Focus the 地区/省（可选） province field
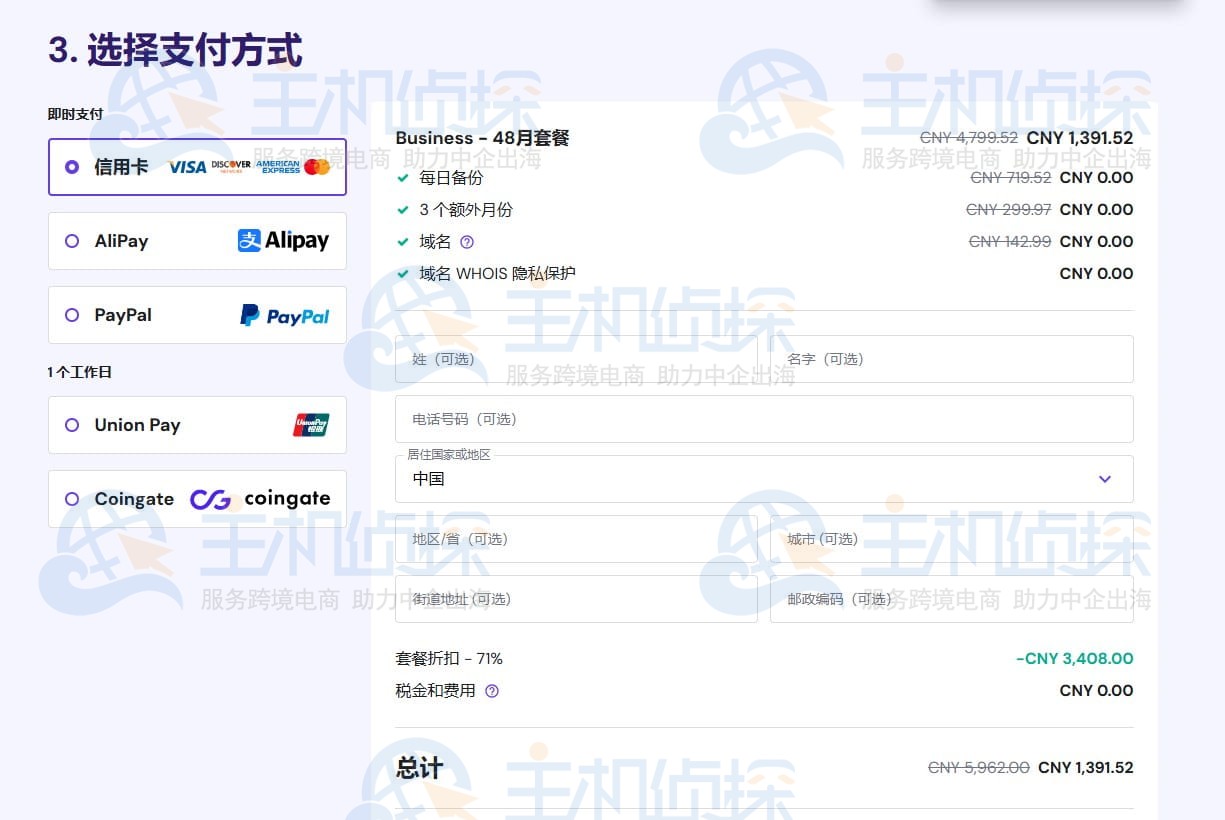The width and height of the screenshot is (1225, 820). [x=576, y=539]
